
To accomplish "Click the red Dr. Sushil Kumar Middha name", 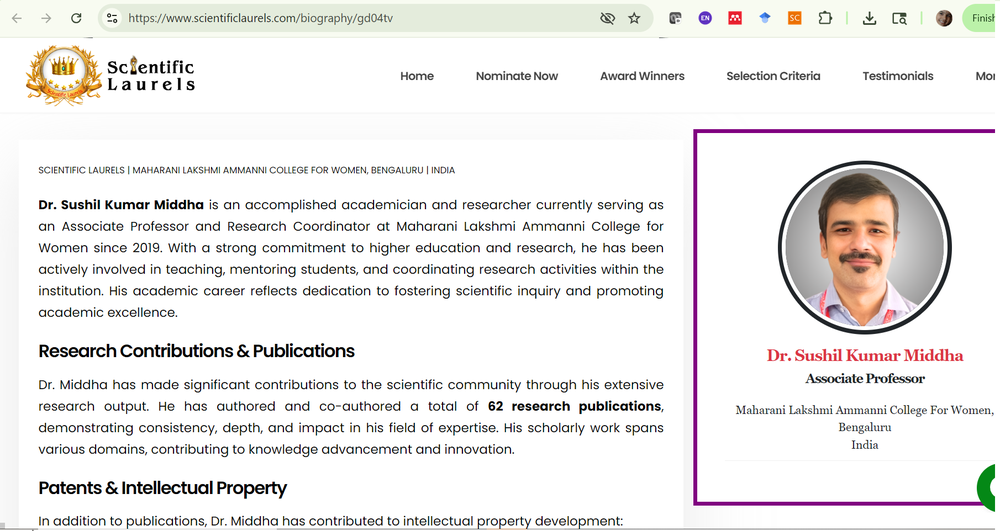I will tap(864, 355).
